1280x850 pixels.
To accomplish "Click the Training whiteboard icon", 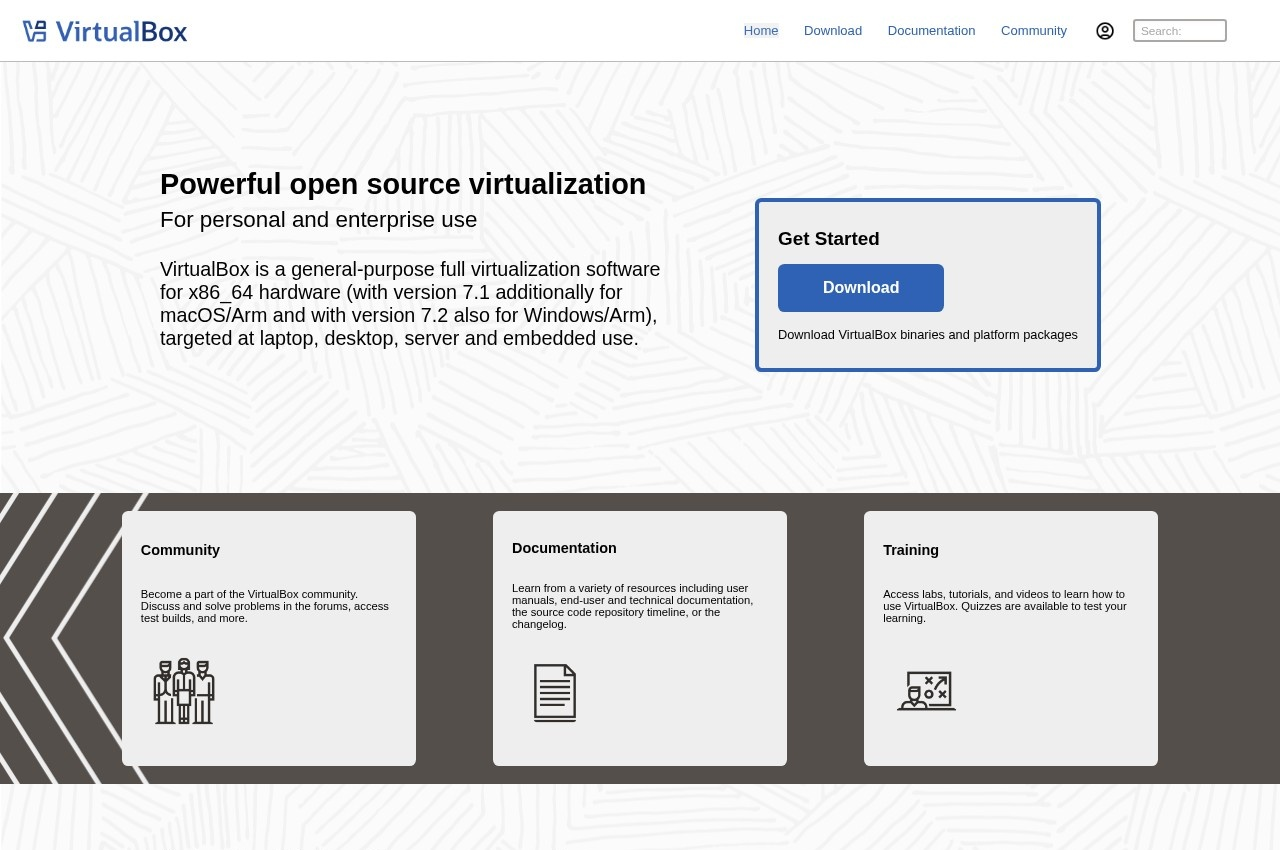I will 927,691.
